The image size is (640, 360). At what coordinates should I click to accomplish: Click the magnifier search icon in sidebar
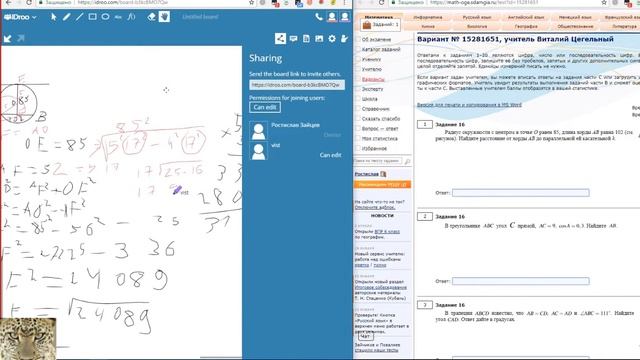407,162
